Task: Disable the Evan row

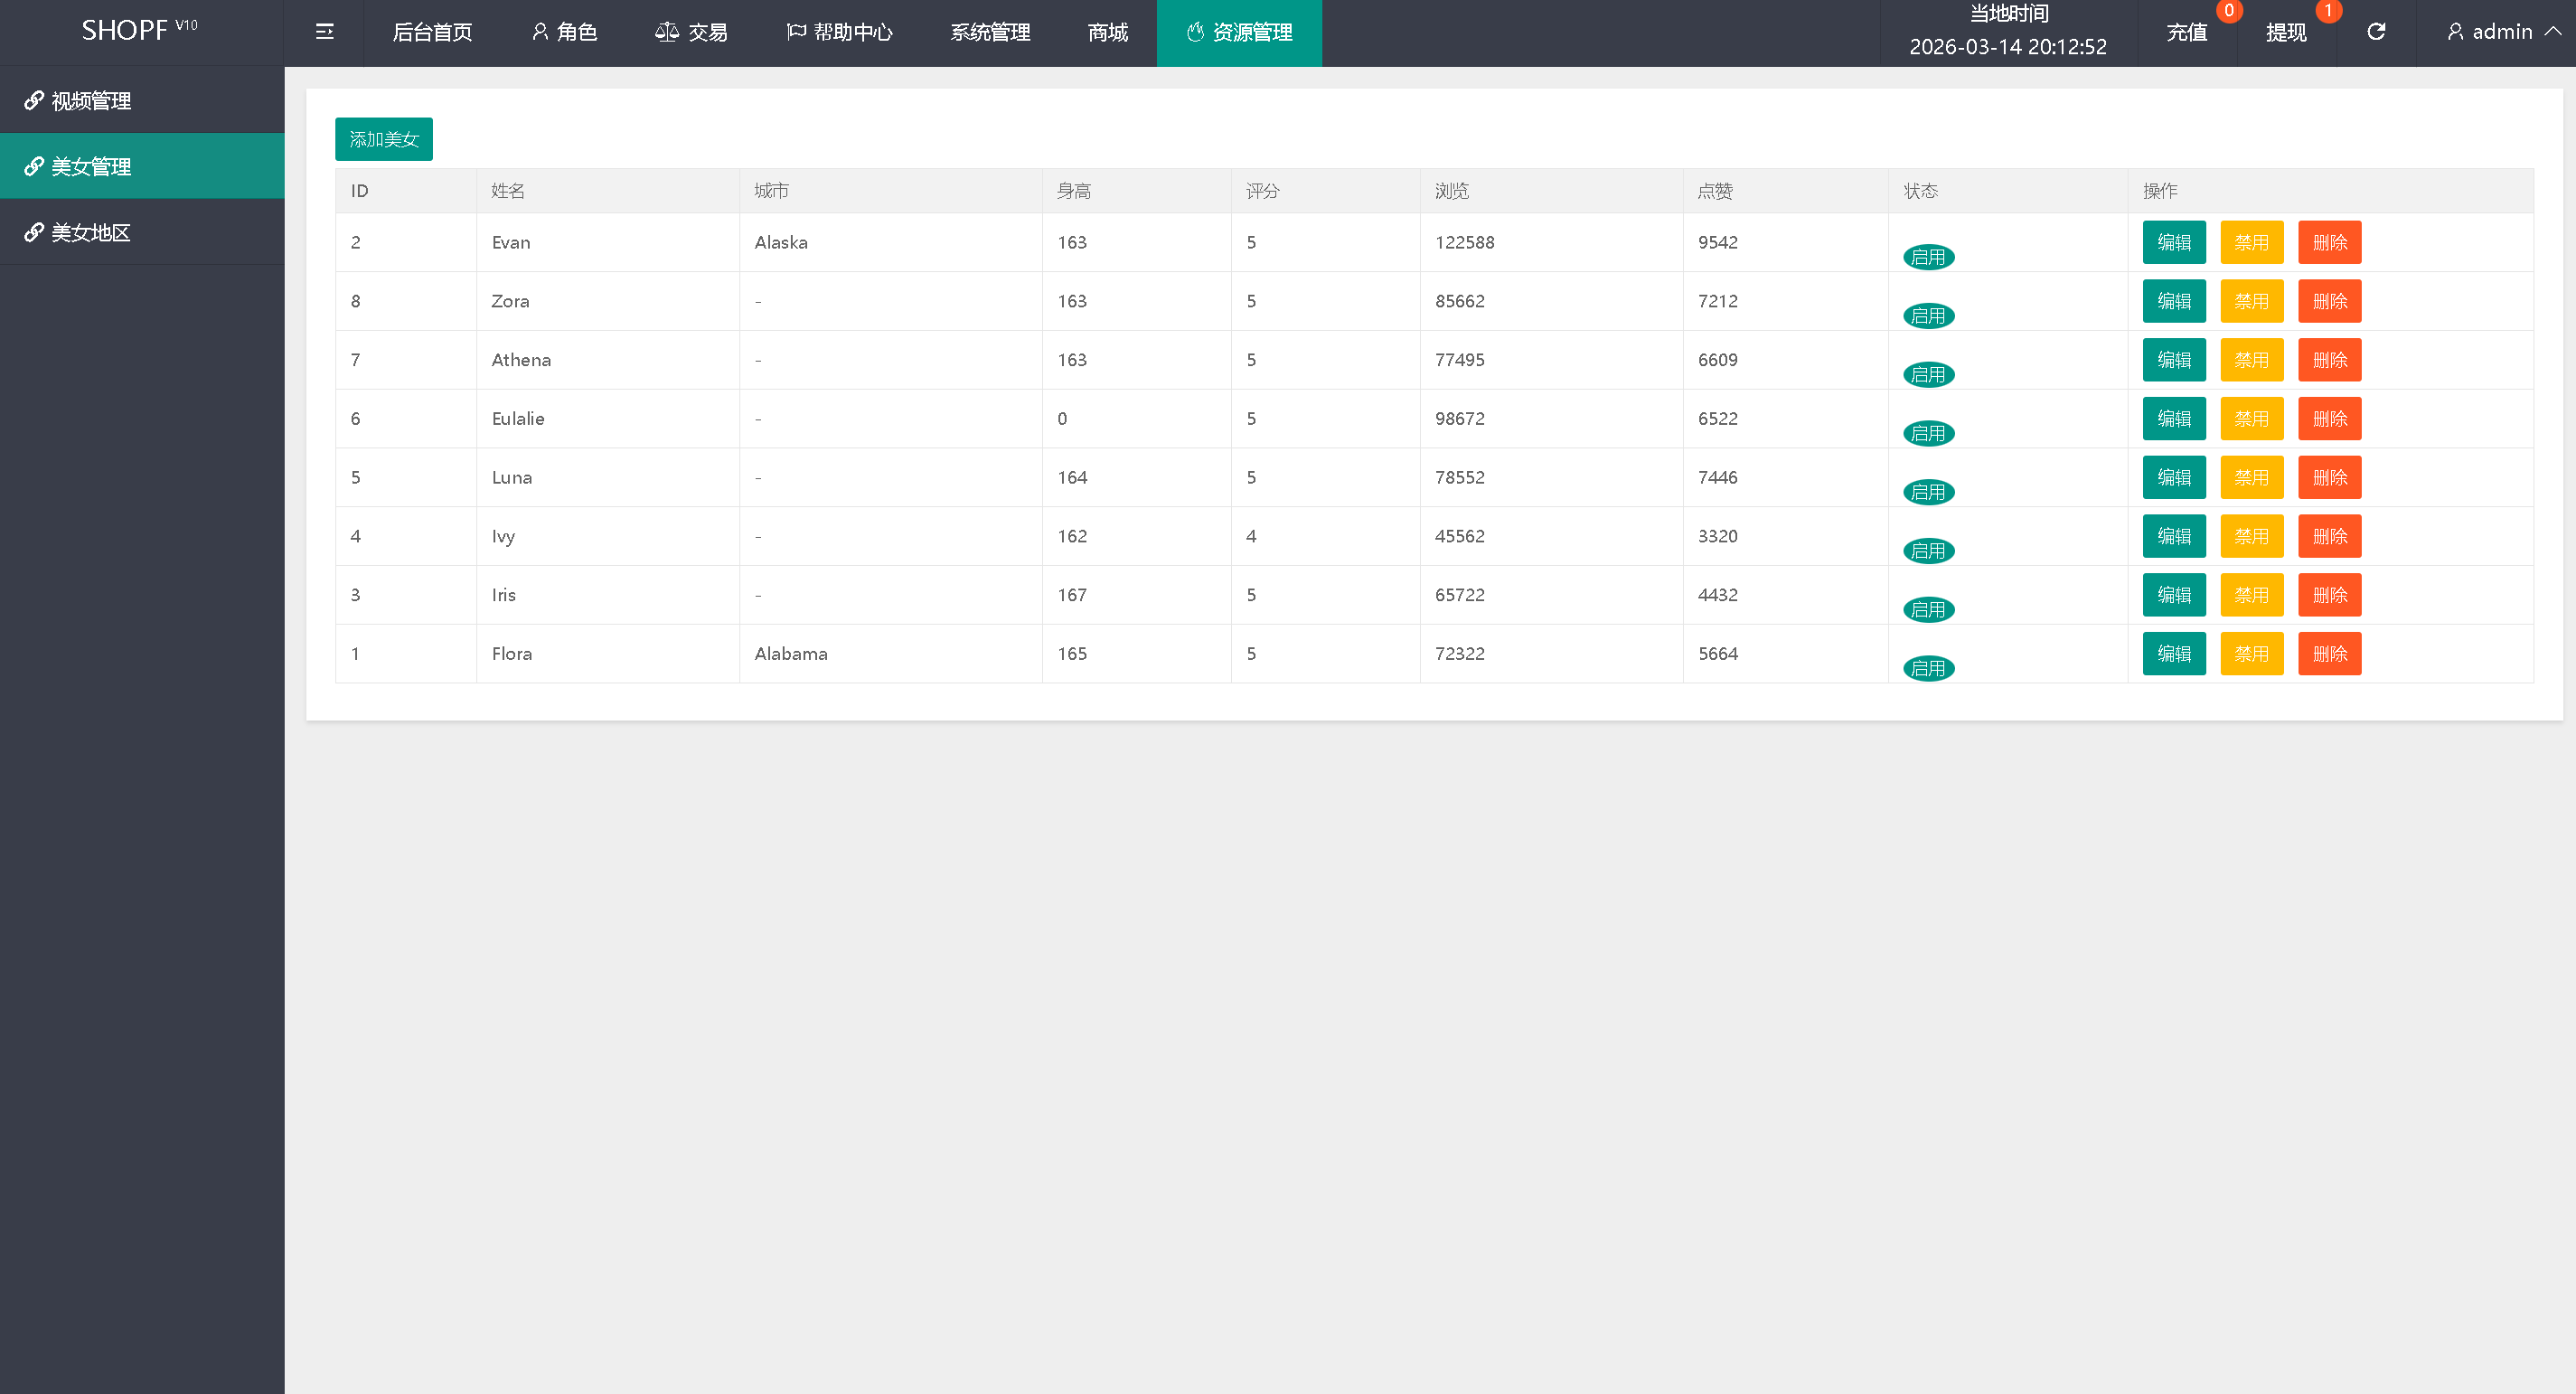Action: click(2252, 242)
